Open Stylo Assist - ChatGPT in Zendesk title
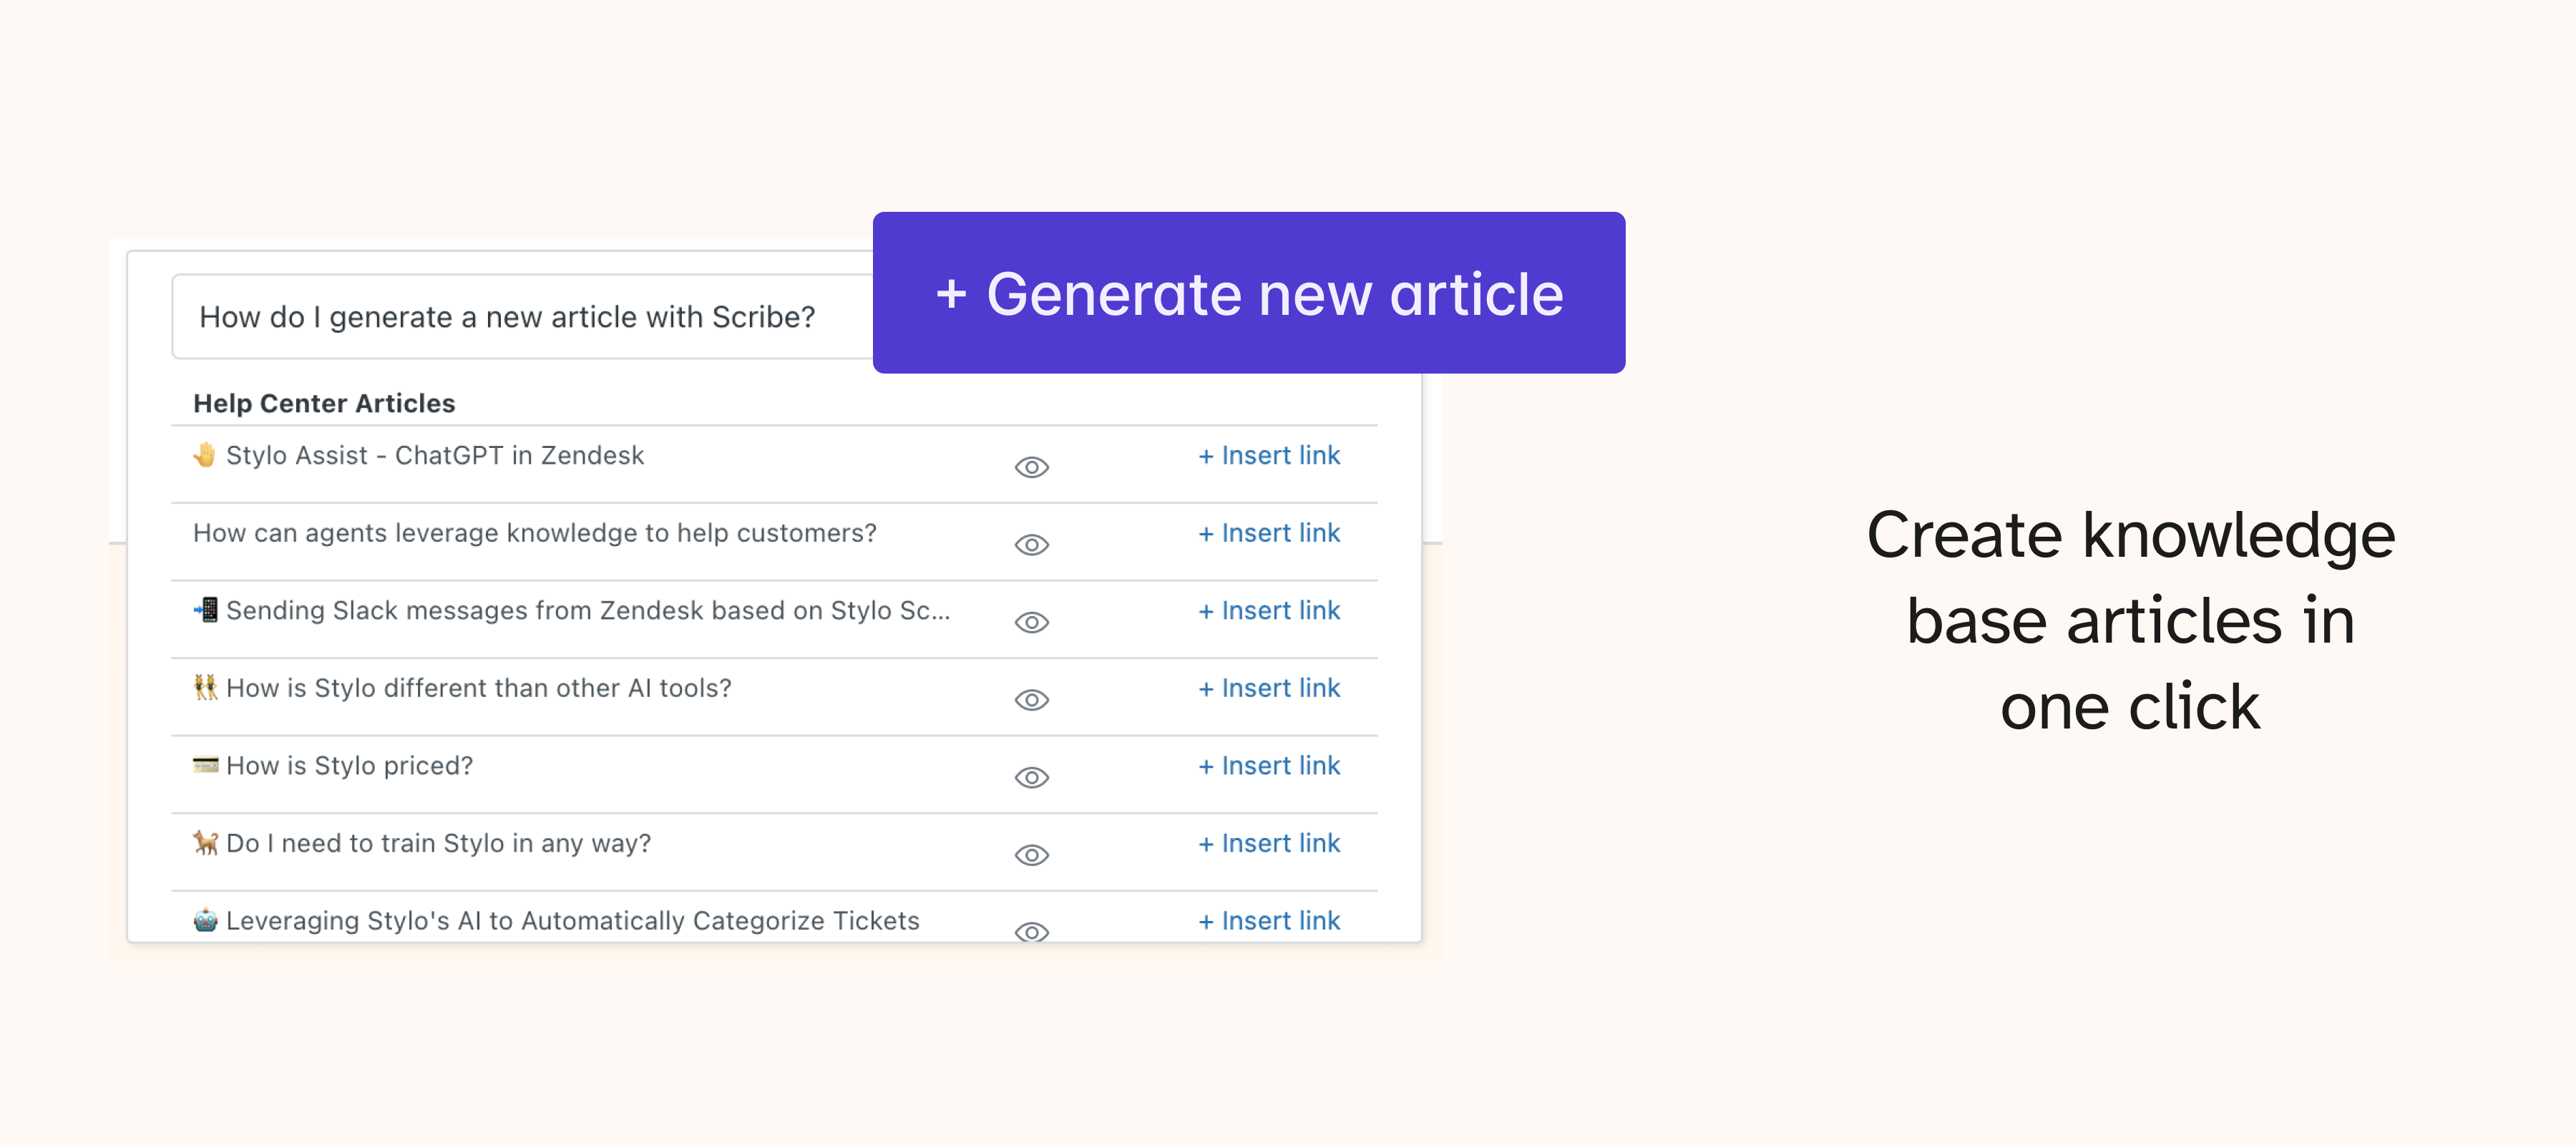The height and width of the screenshot is (1145, 2576). [x=434, y=456]
